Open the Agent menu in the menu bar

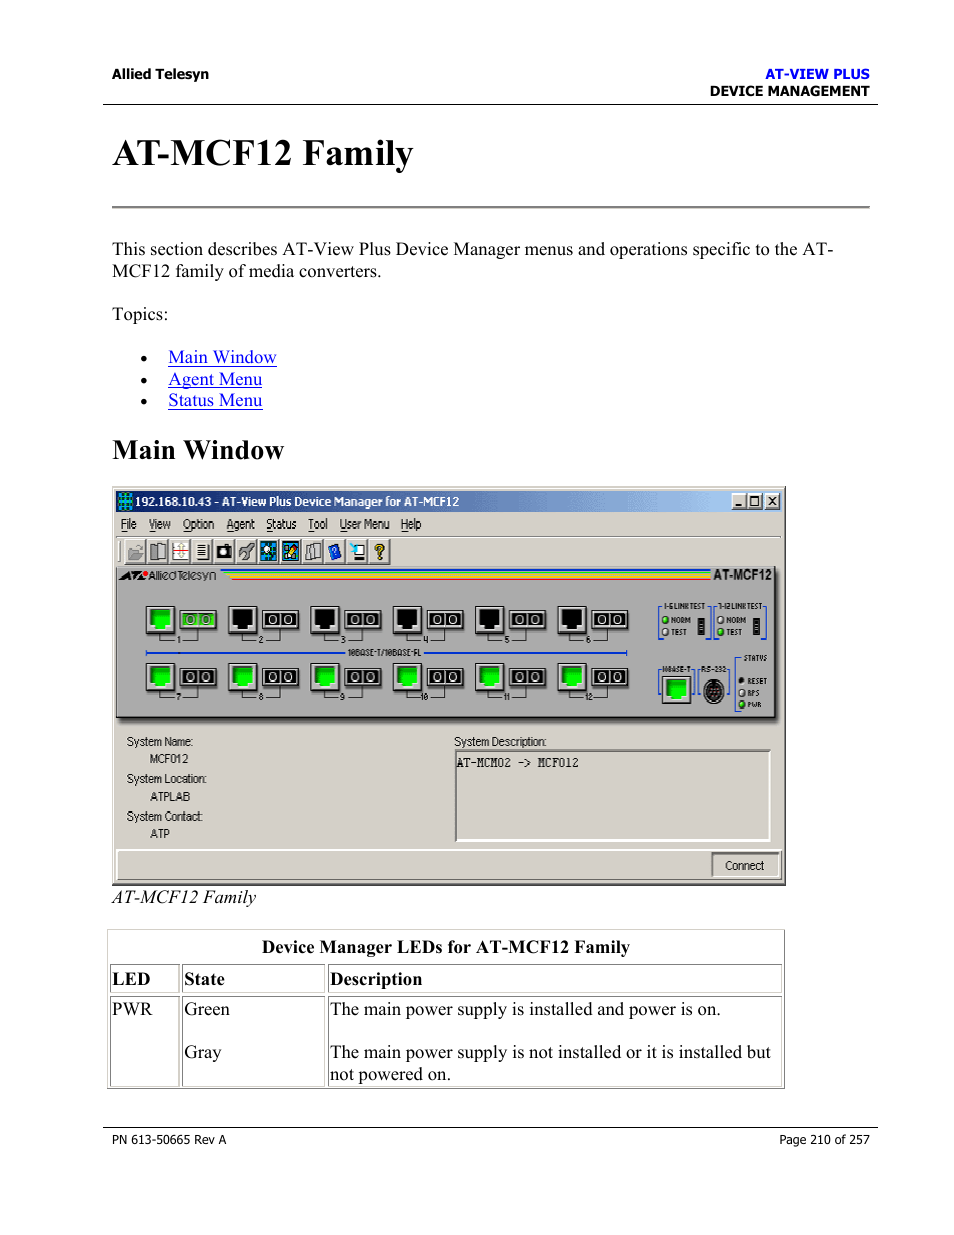pyautogui.click(x=240, y=524)
